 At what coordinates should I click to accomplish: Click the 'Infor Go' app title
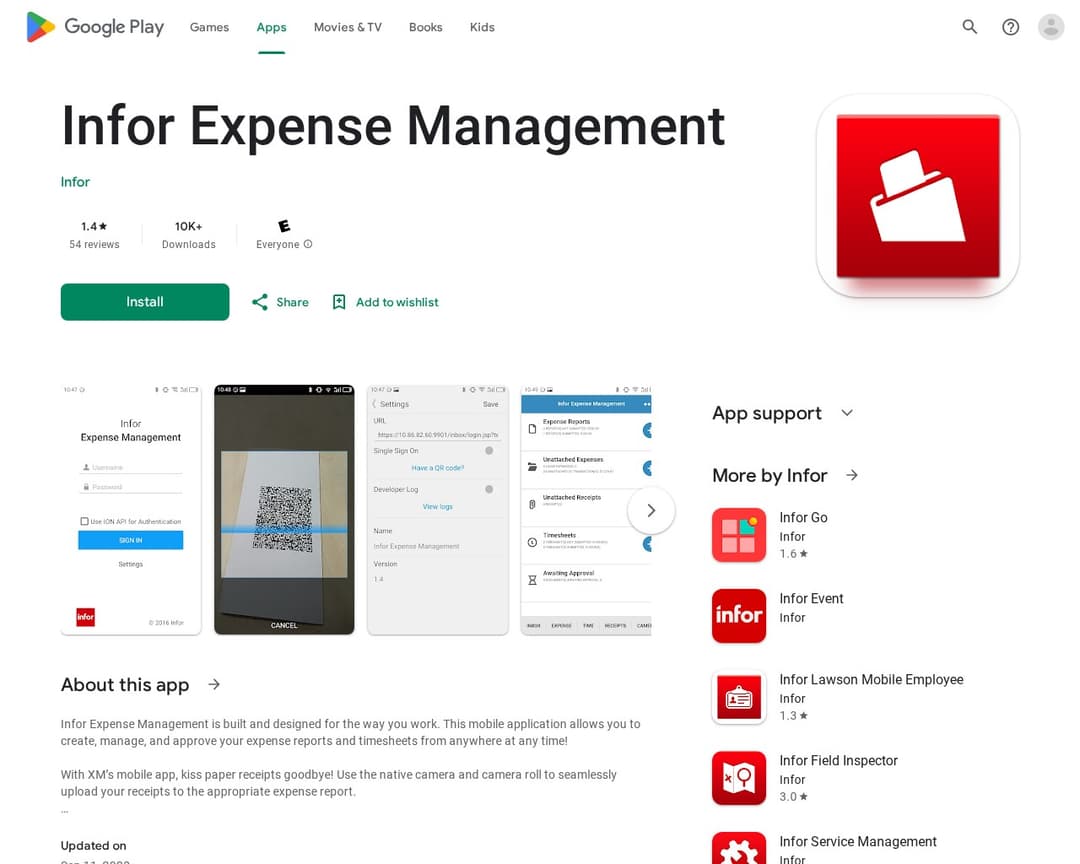pos(803,517)
